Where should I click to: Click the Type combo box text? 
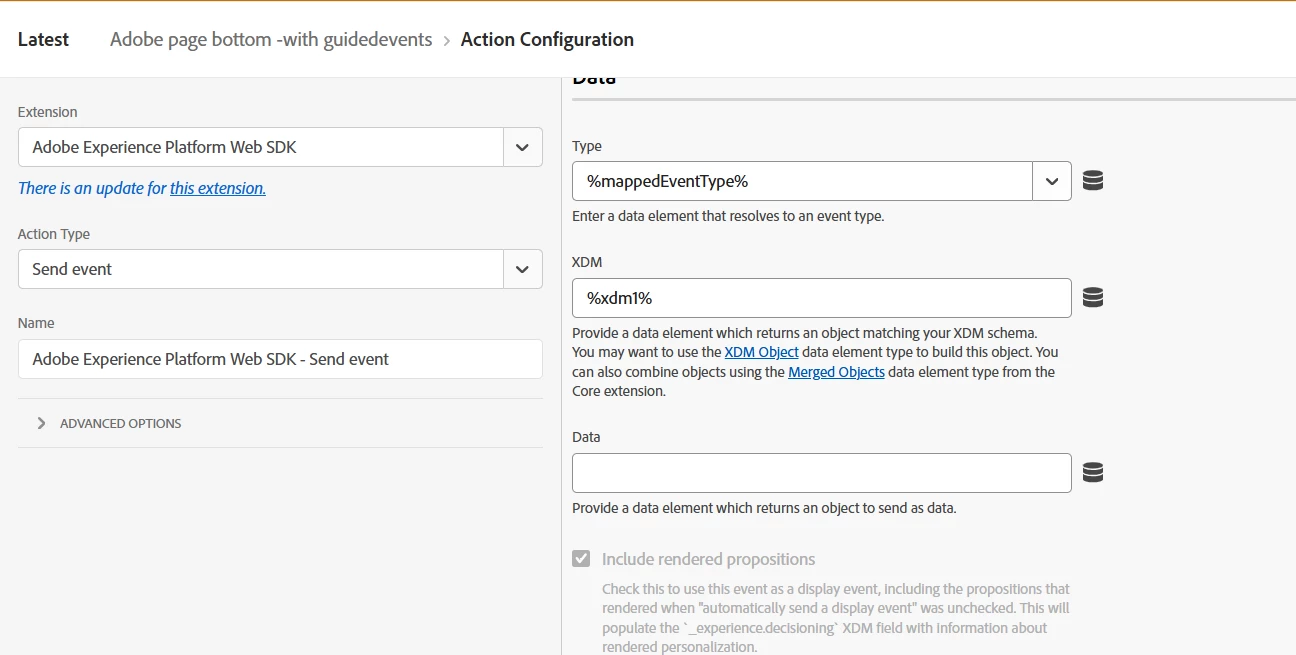[802, 181]
